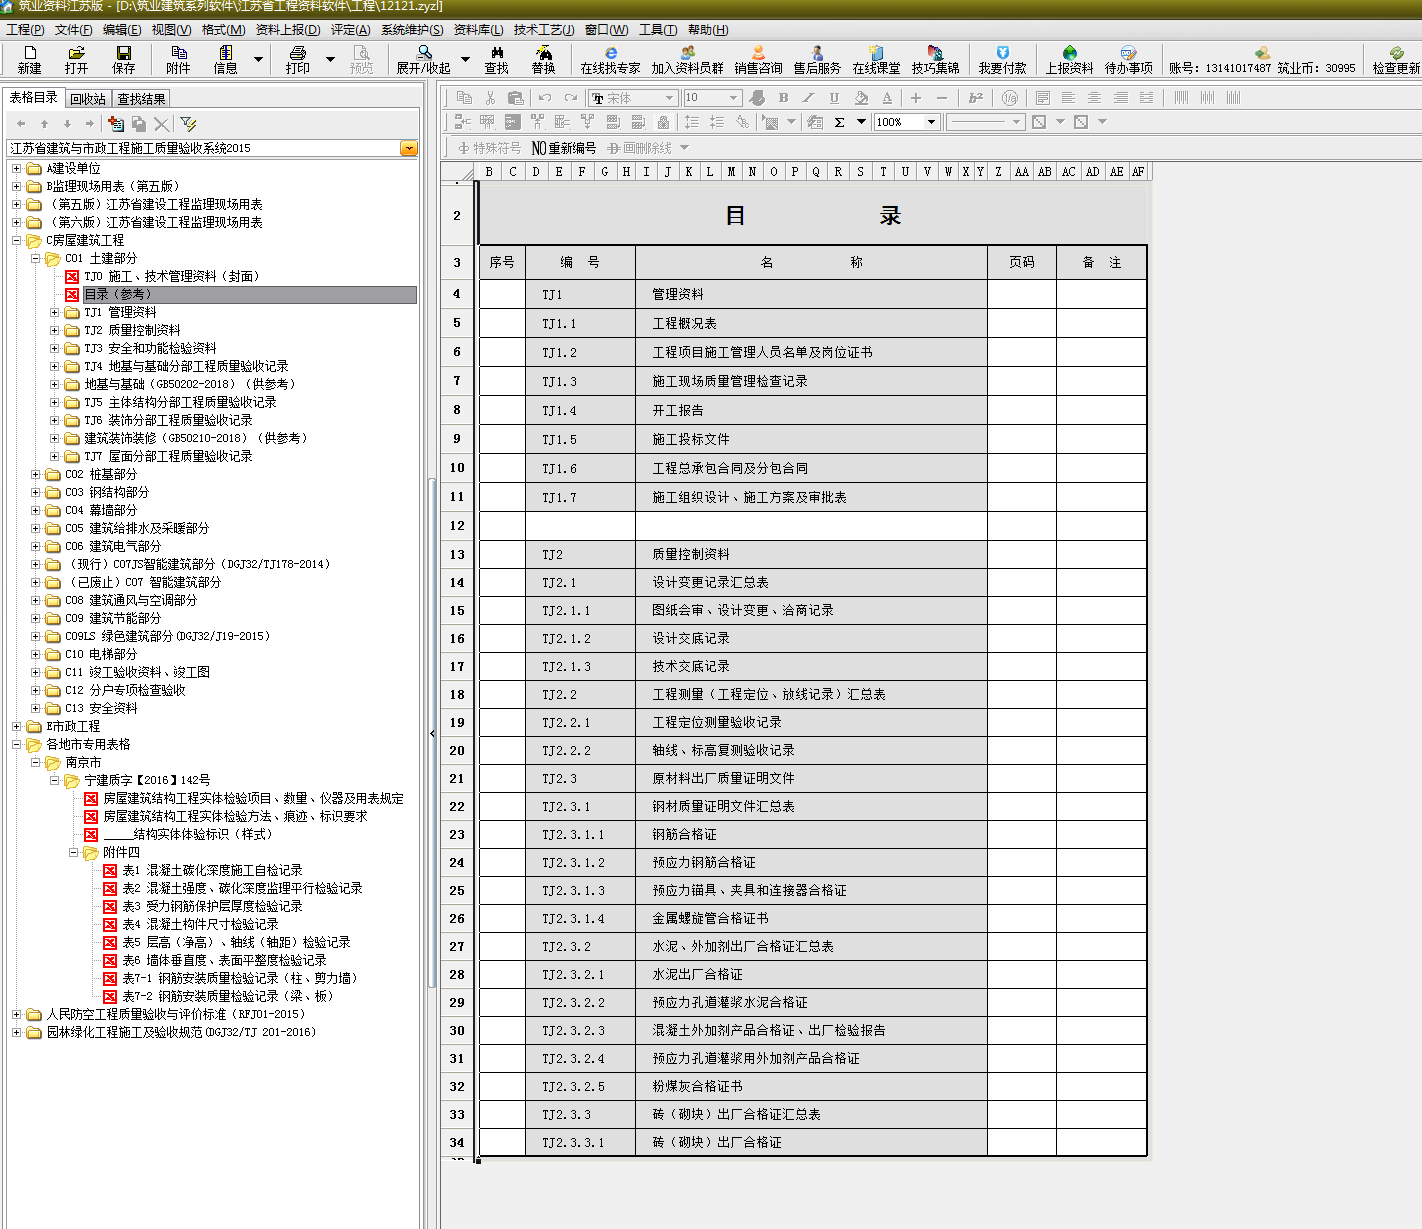Toggle italic formatting I
Viewport: 1422px width, 1229px height.
tap(808, 97)
